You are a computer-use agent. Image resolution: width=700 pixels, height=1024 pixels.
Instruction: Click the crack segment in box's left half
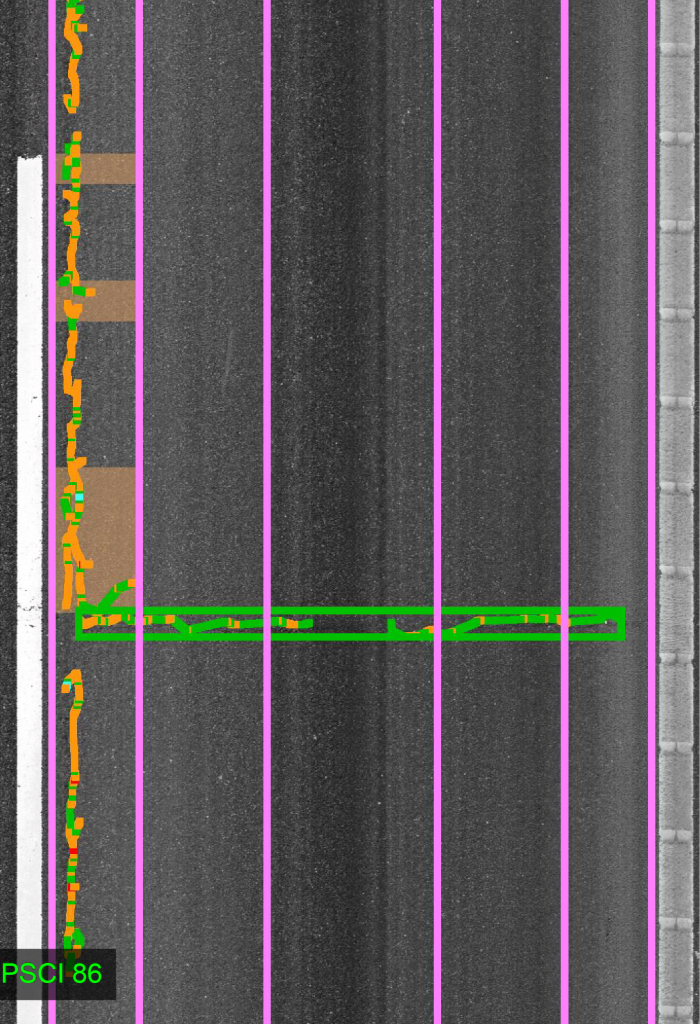[x=200, y=623]
